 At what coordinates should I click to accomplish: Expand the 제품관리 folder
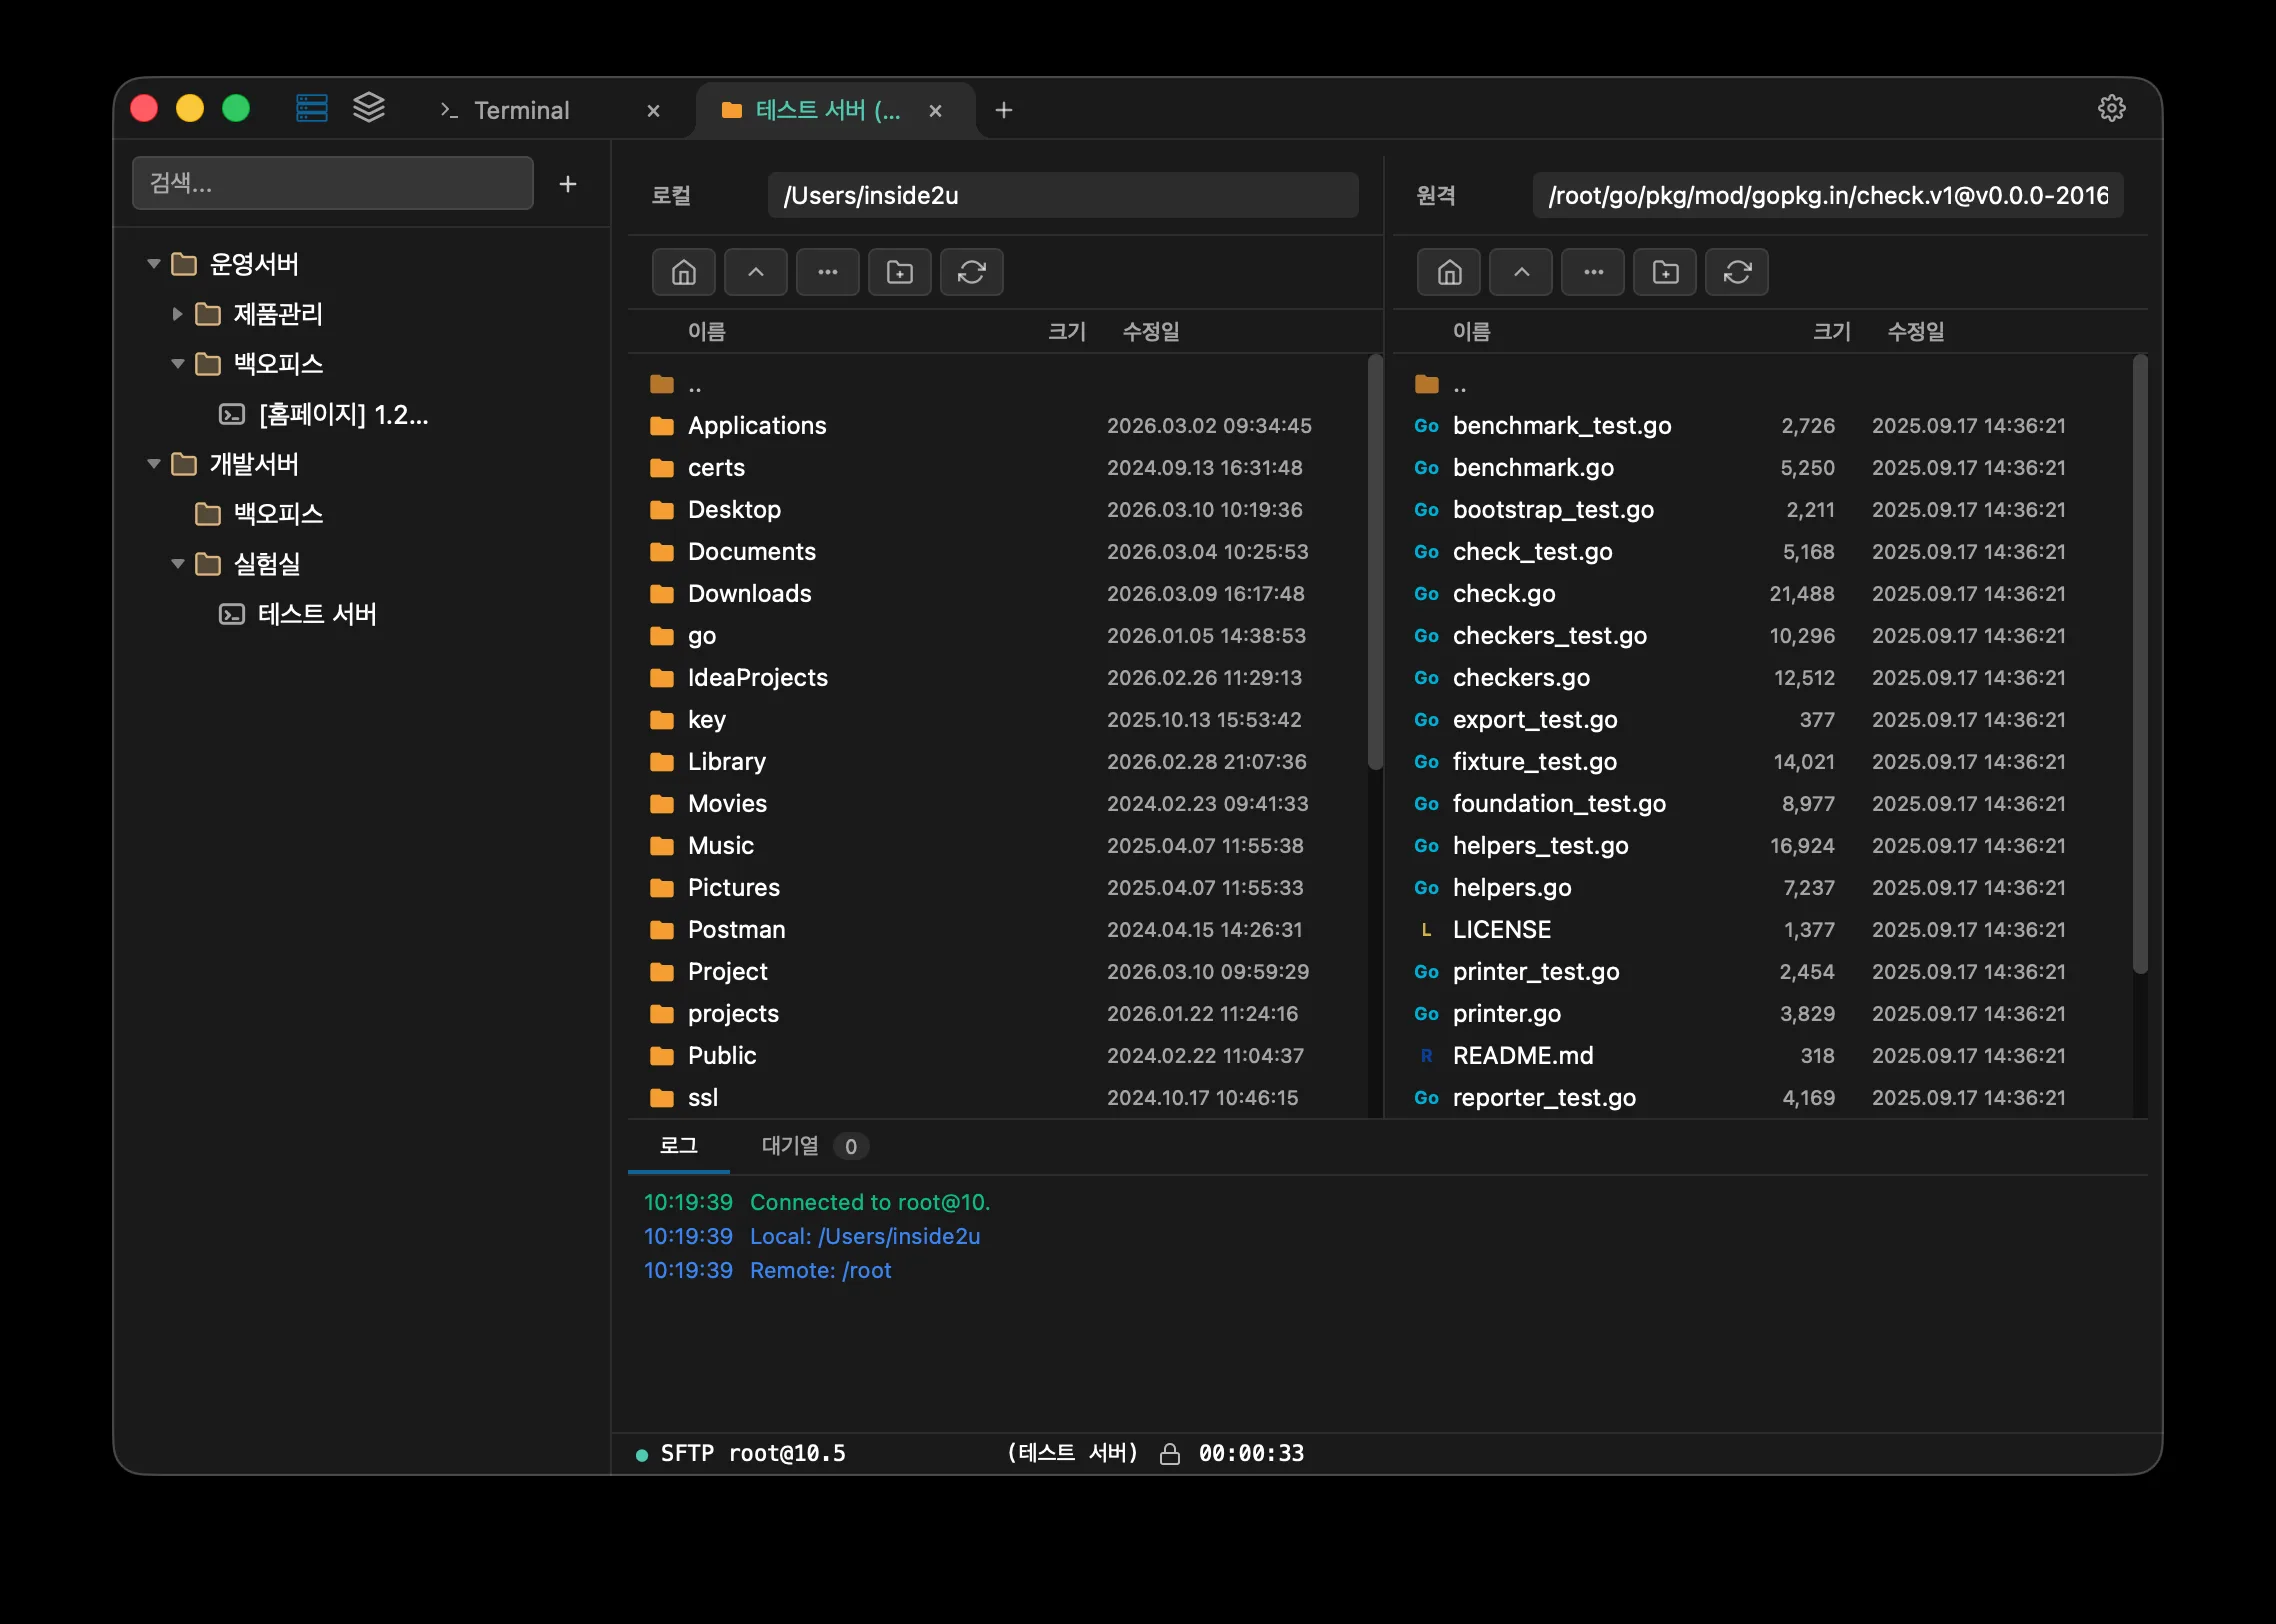(x=177, y=314)
